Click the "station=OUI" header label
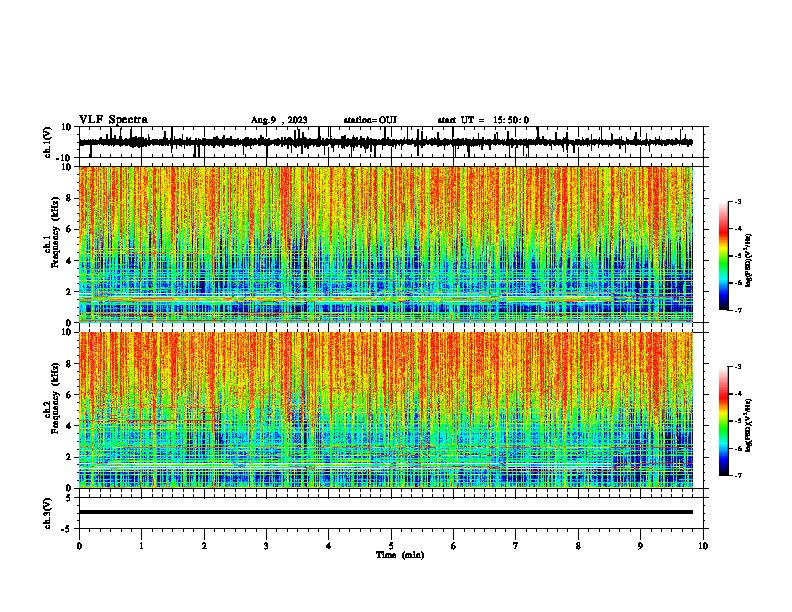Screen dimensions: 792x612 click(370, 120)
